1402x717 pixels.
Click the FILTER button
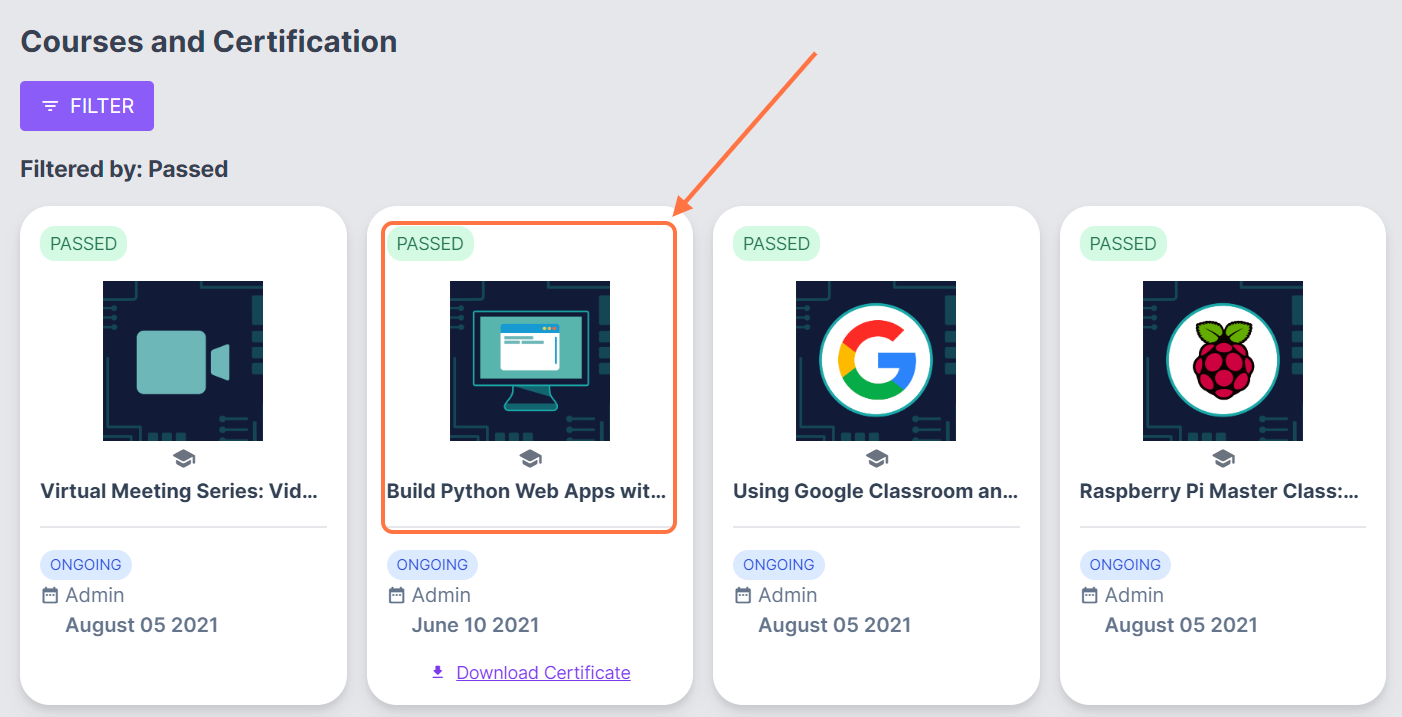[x=87, y=106]
